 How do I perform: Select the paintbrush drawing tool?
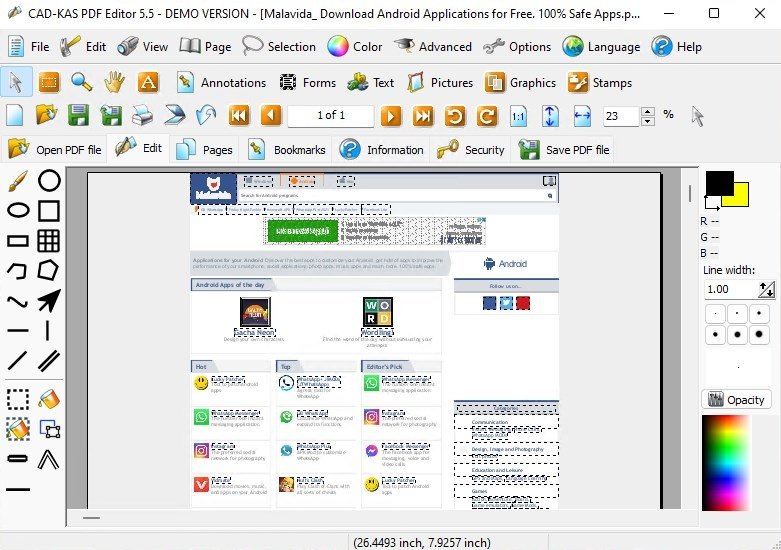18,181
